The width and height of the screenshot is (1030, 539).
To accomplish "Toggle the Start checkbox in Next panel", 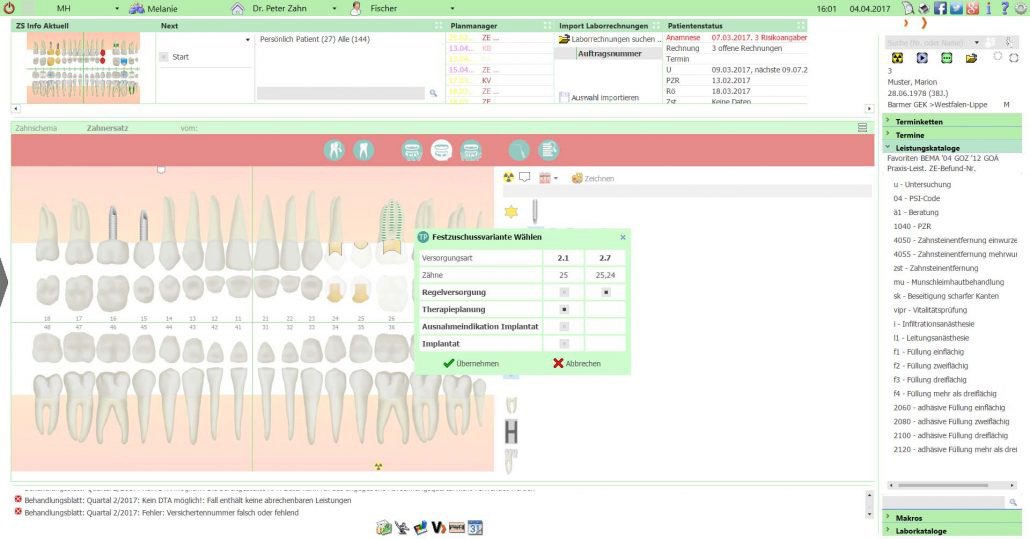I will (x=164, y=57).
